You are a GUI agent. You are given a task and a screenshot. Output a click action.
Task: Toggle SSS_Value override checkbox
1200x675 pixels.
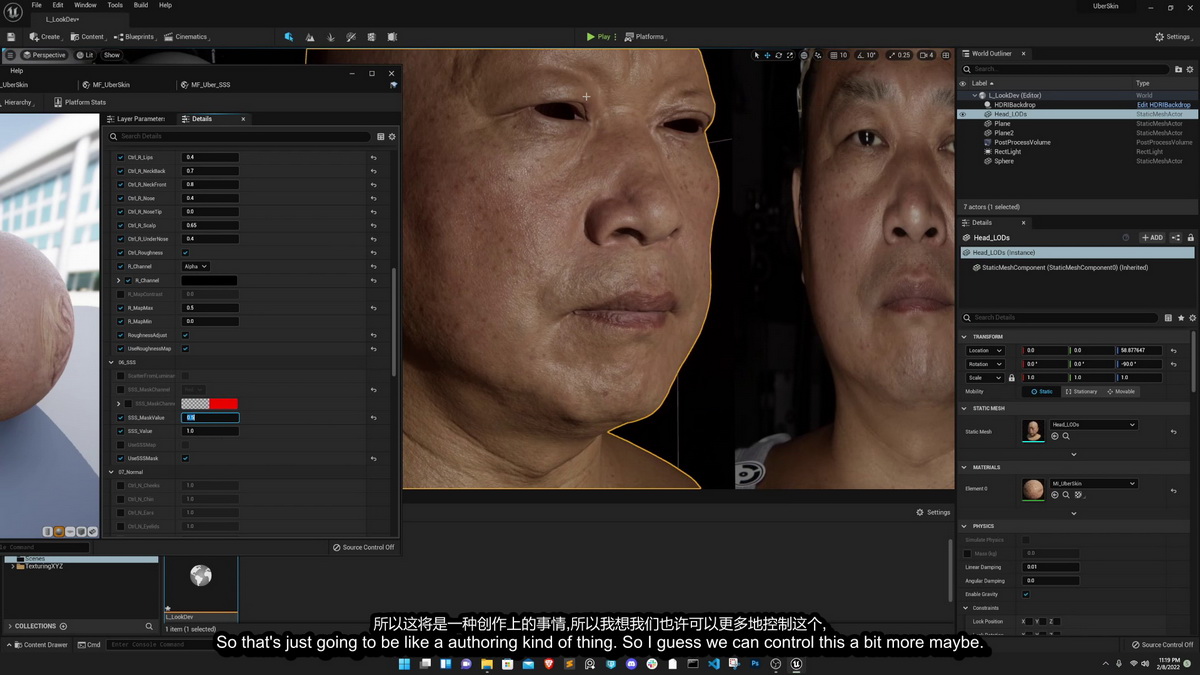click(121, 431)
